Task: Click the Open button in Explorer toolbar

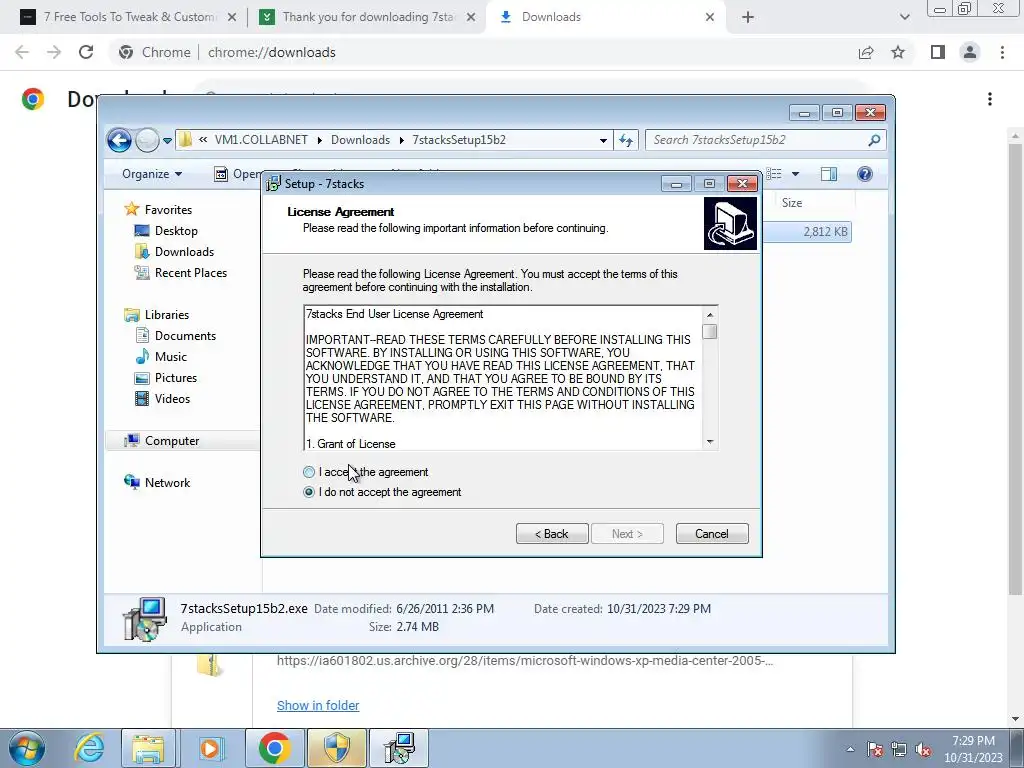Action: pos(238,174)
